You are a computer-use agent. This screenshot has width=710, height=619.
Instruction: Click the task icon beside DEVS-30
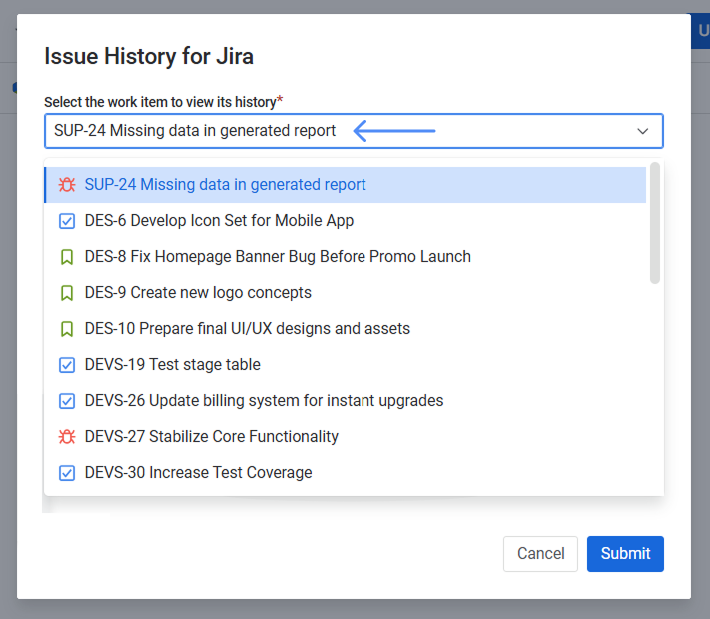pyautogui.click(x=67, y=473)
